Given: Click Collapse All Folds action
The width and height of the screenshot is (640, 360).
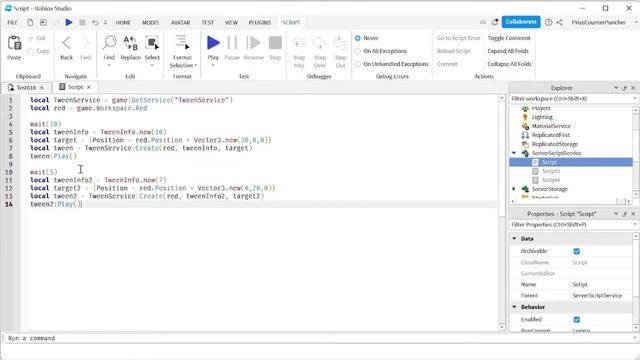Looking at the screenshot, I should click(509, 64).
